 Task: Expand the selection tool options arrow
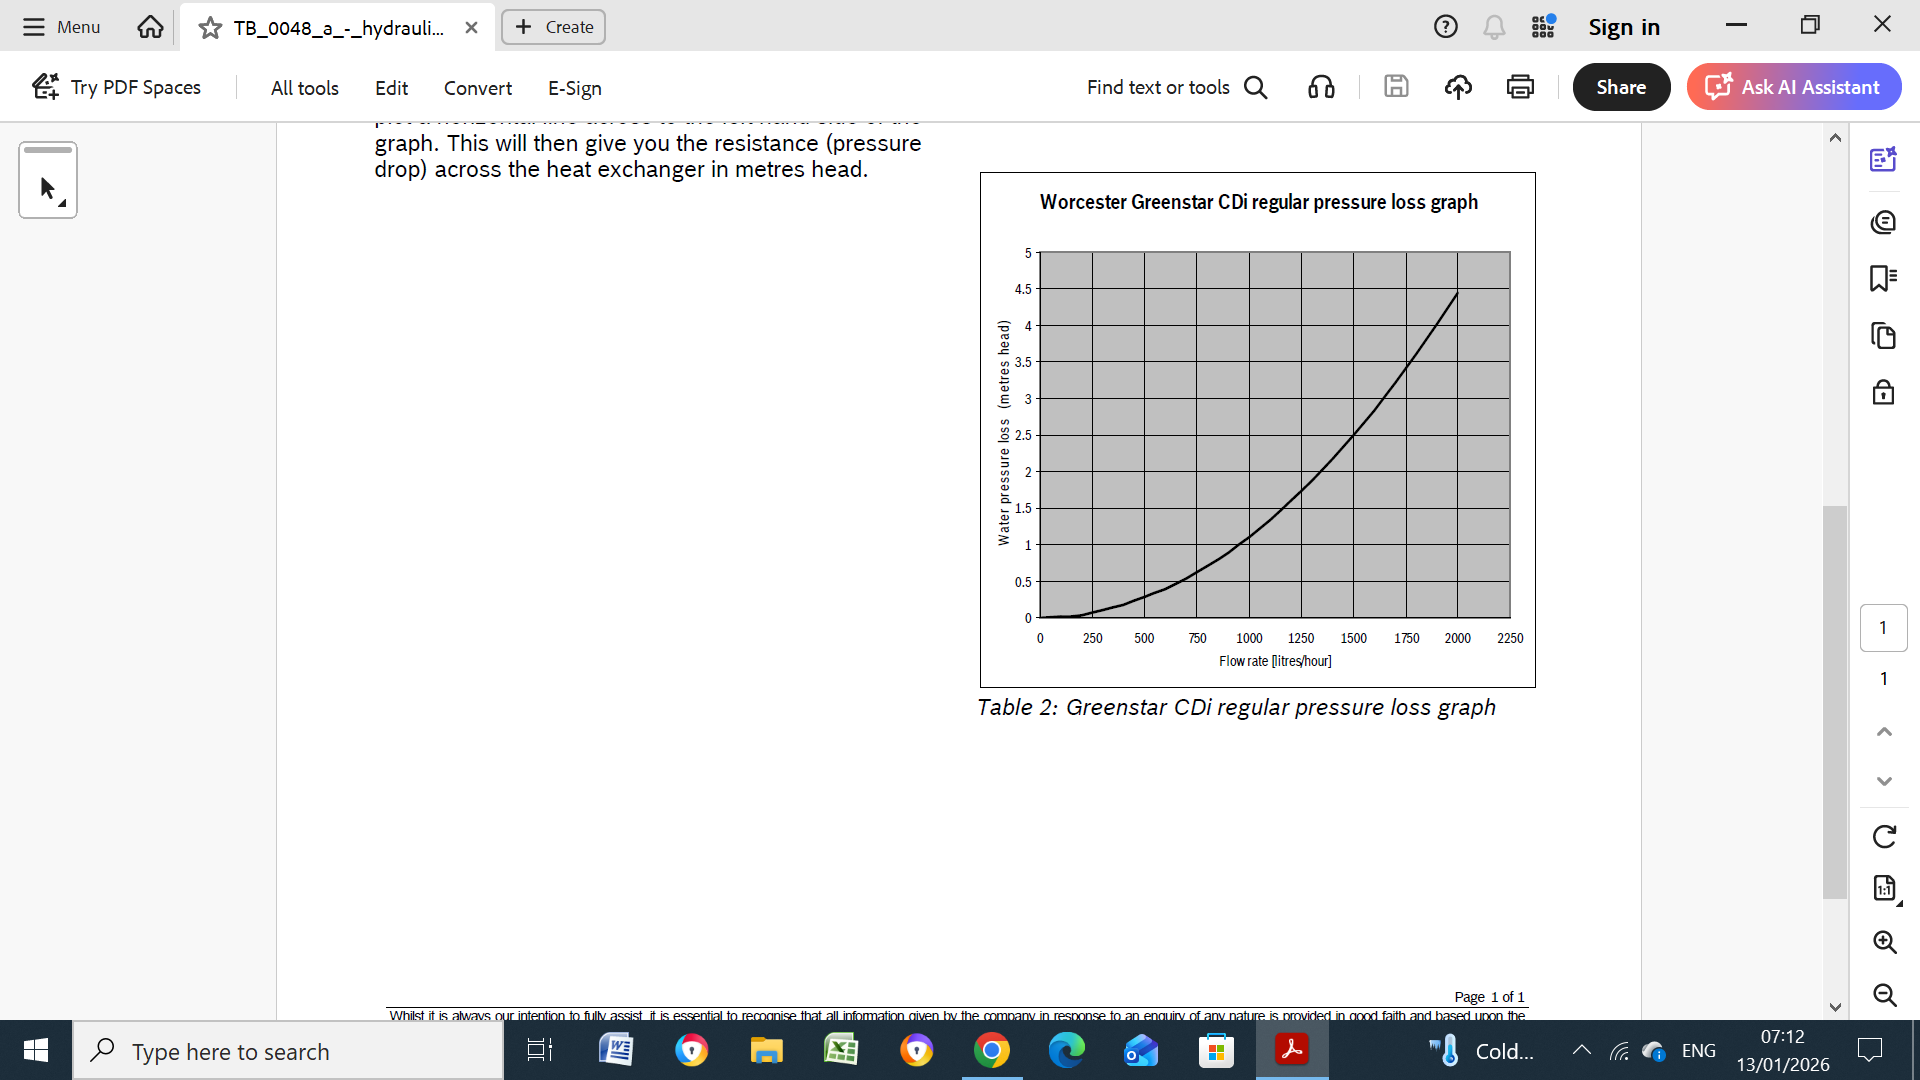(62, 203)
